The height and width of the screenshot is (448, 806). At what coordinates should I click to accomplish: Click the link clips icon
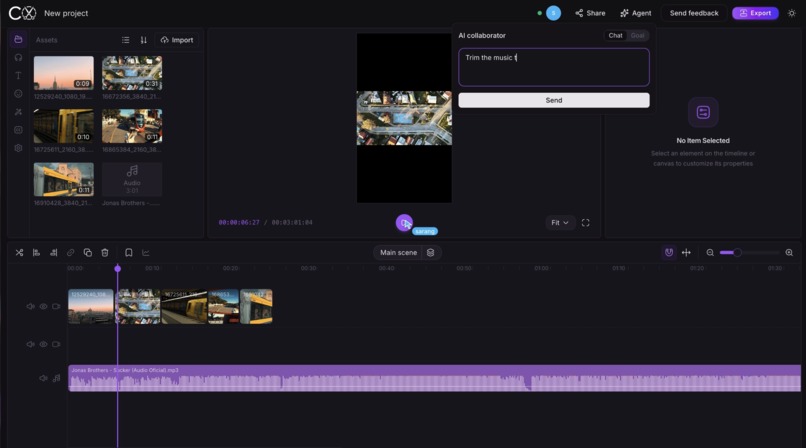(x=70, y=253)
